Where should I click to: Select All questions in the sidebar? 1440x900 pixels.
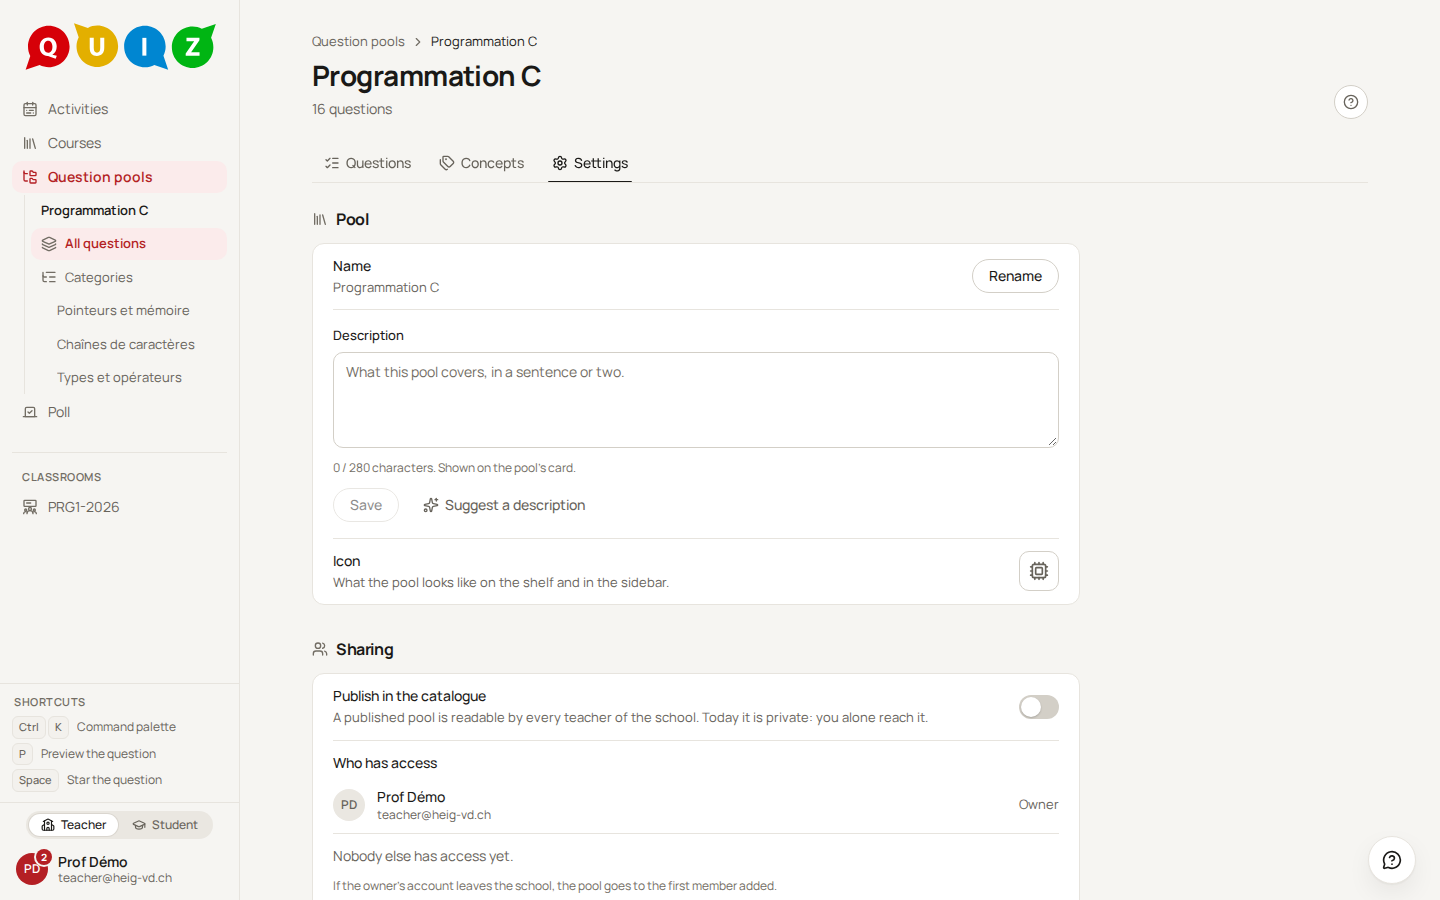[x=129, y=244]
